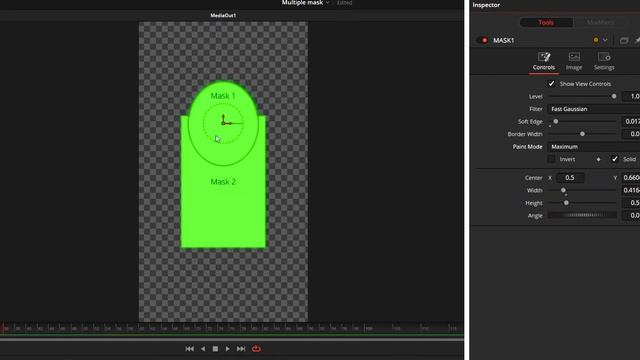Switch to the Settings tab

[x=604, y=61]
